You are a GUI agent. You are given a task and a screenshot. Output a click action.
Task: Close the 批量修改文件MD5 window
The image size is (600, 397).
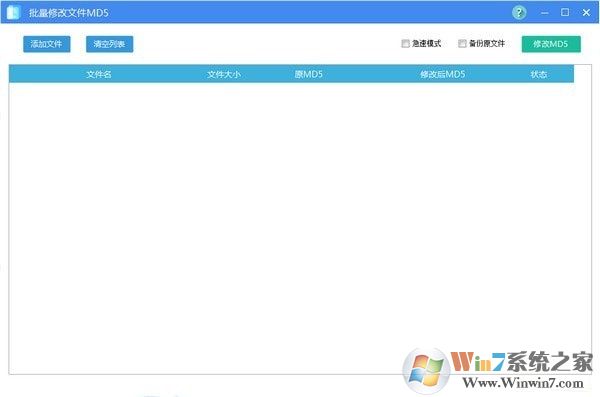(586, 13)
